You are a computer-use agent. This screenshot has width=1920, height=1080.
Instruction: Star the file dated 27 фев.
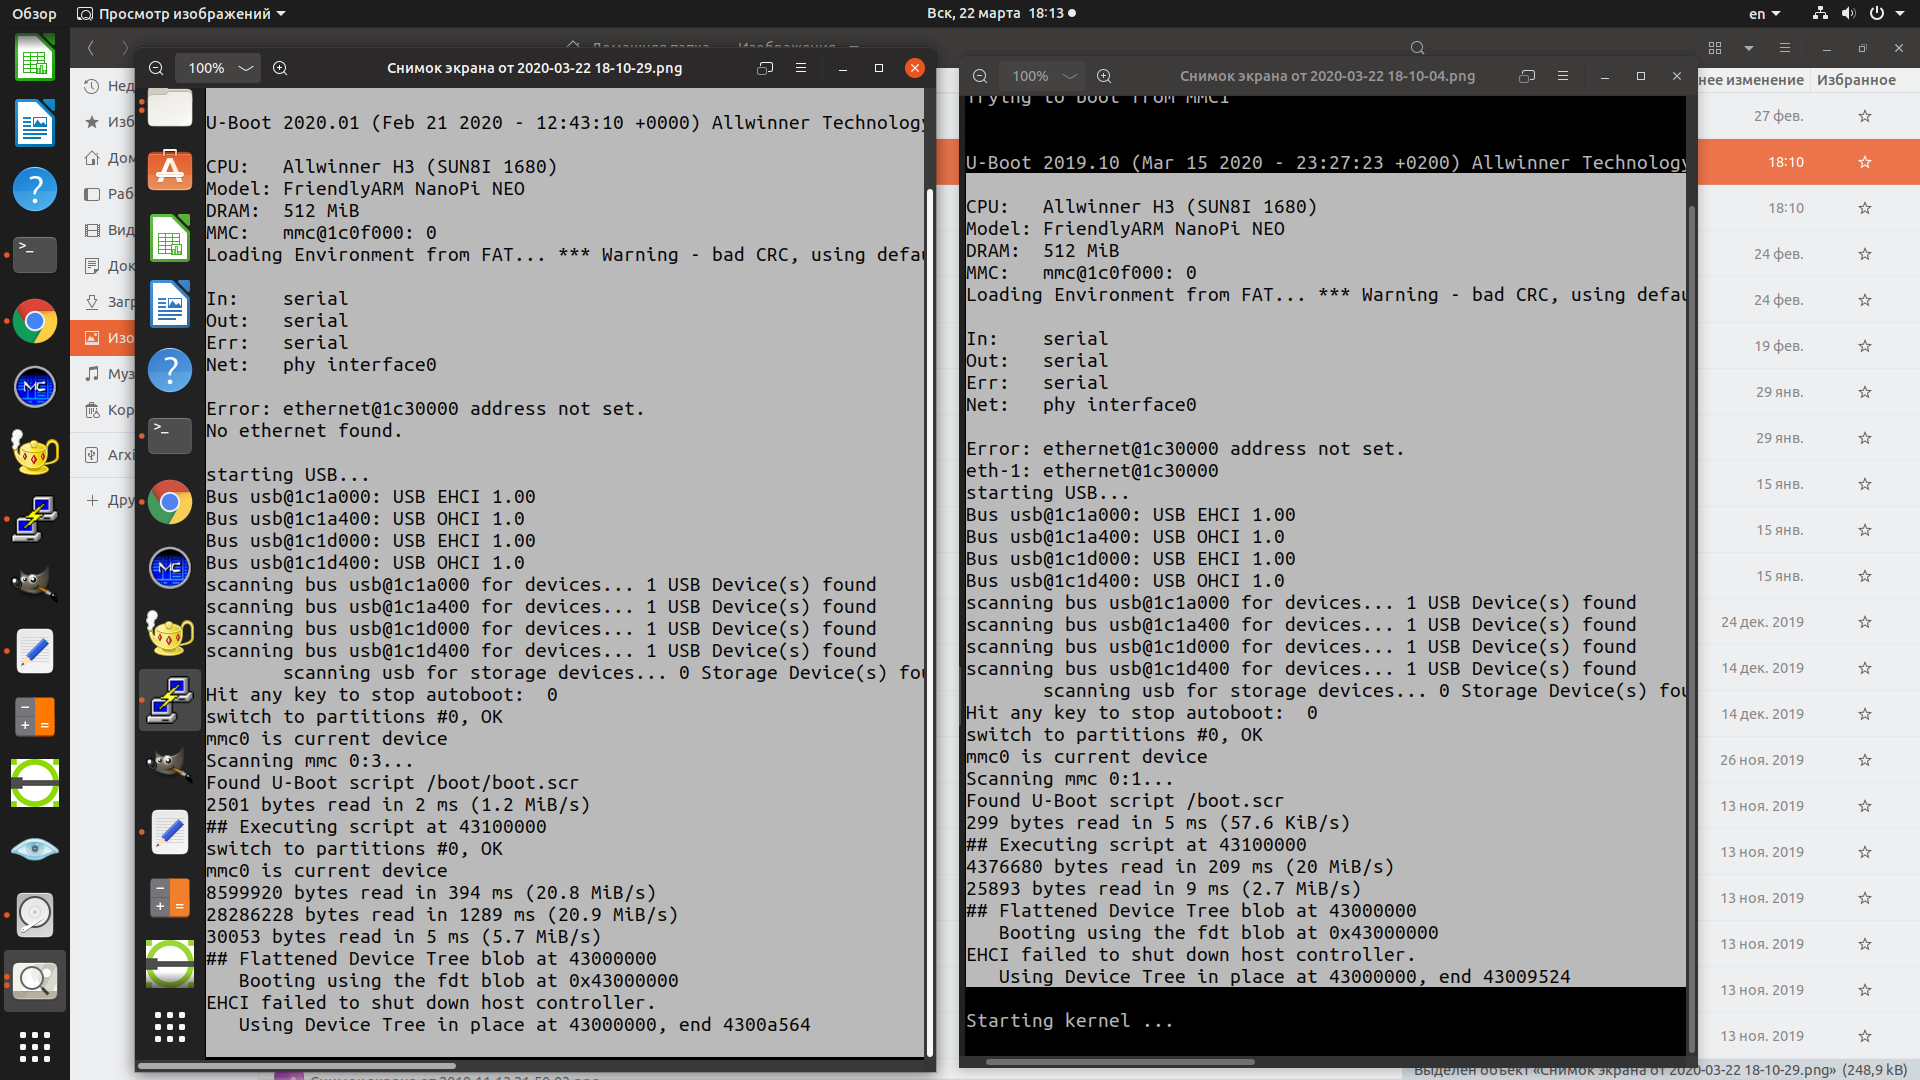click(1864, 116)
